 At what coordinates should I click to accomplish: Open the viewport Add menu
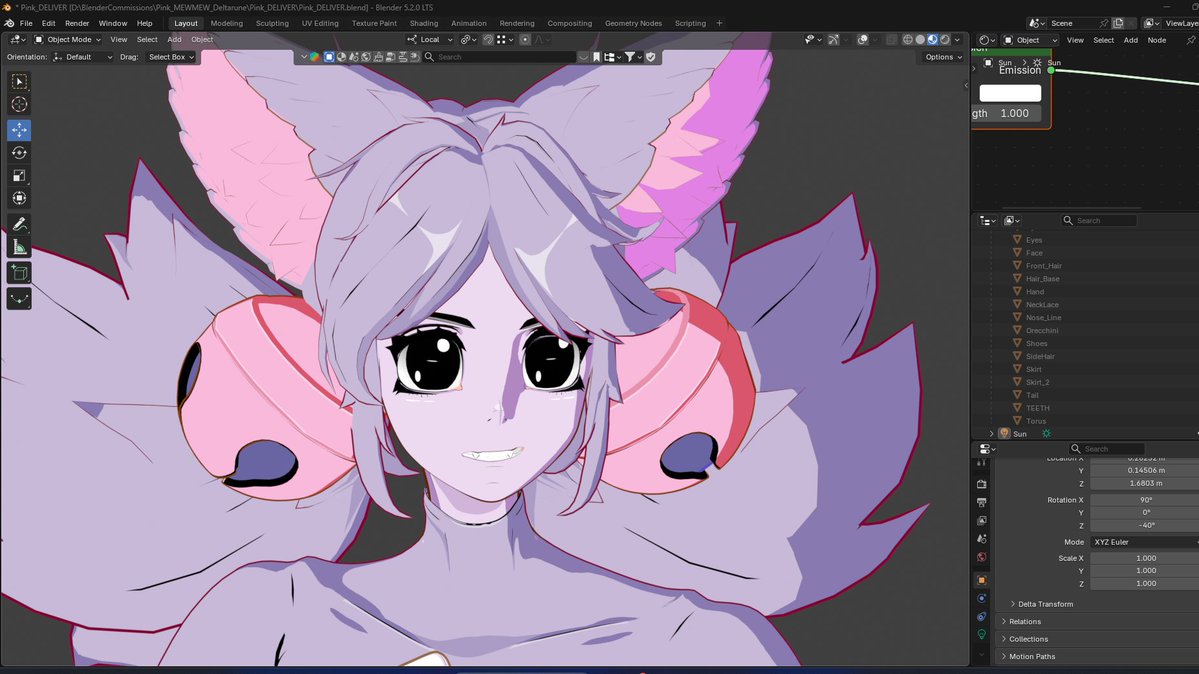click(x=174, y=40)
